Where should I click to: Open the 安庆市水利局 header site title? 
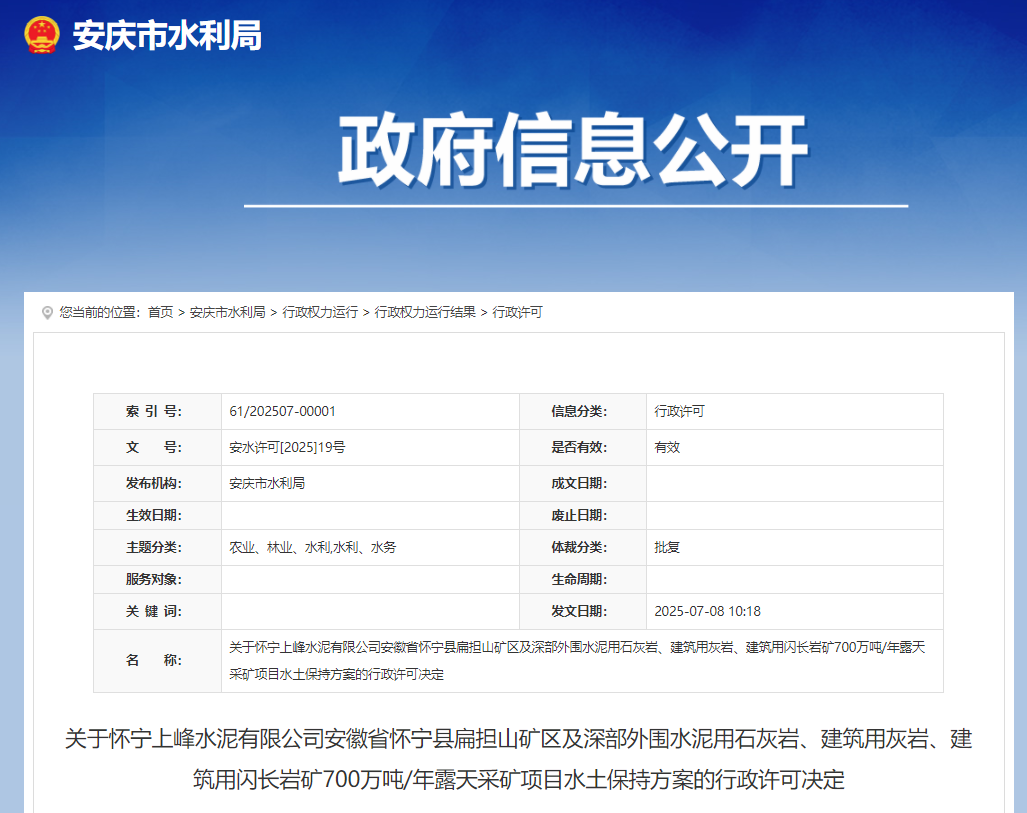click(x=166, y=36)
